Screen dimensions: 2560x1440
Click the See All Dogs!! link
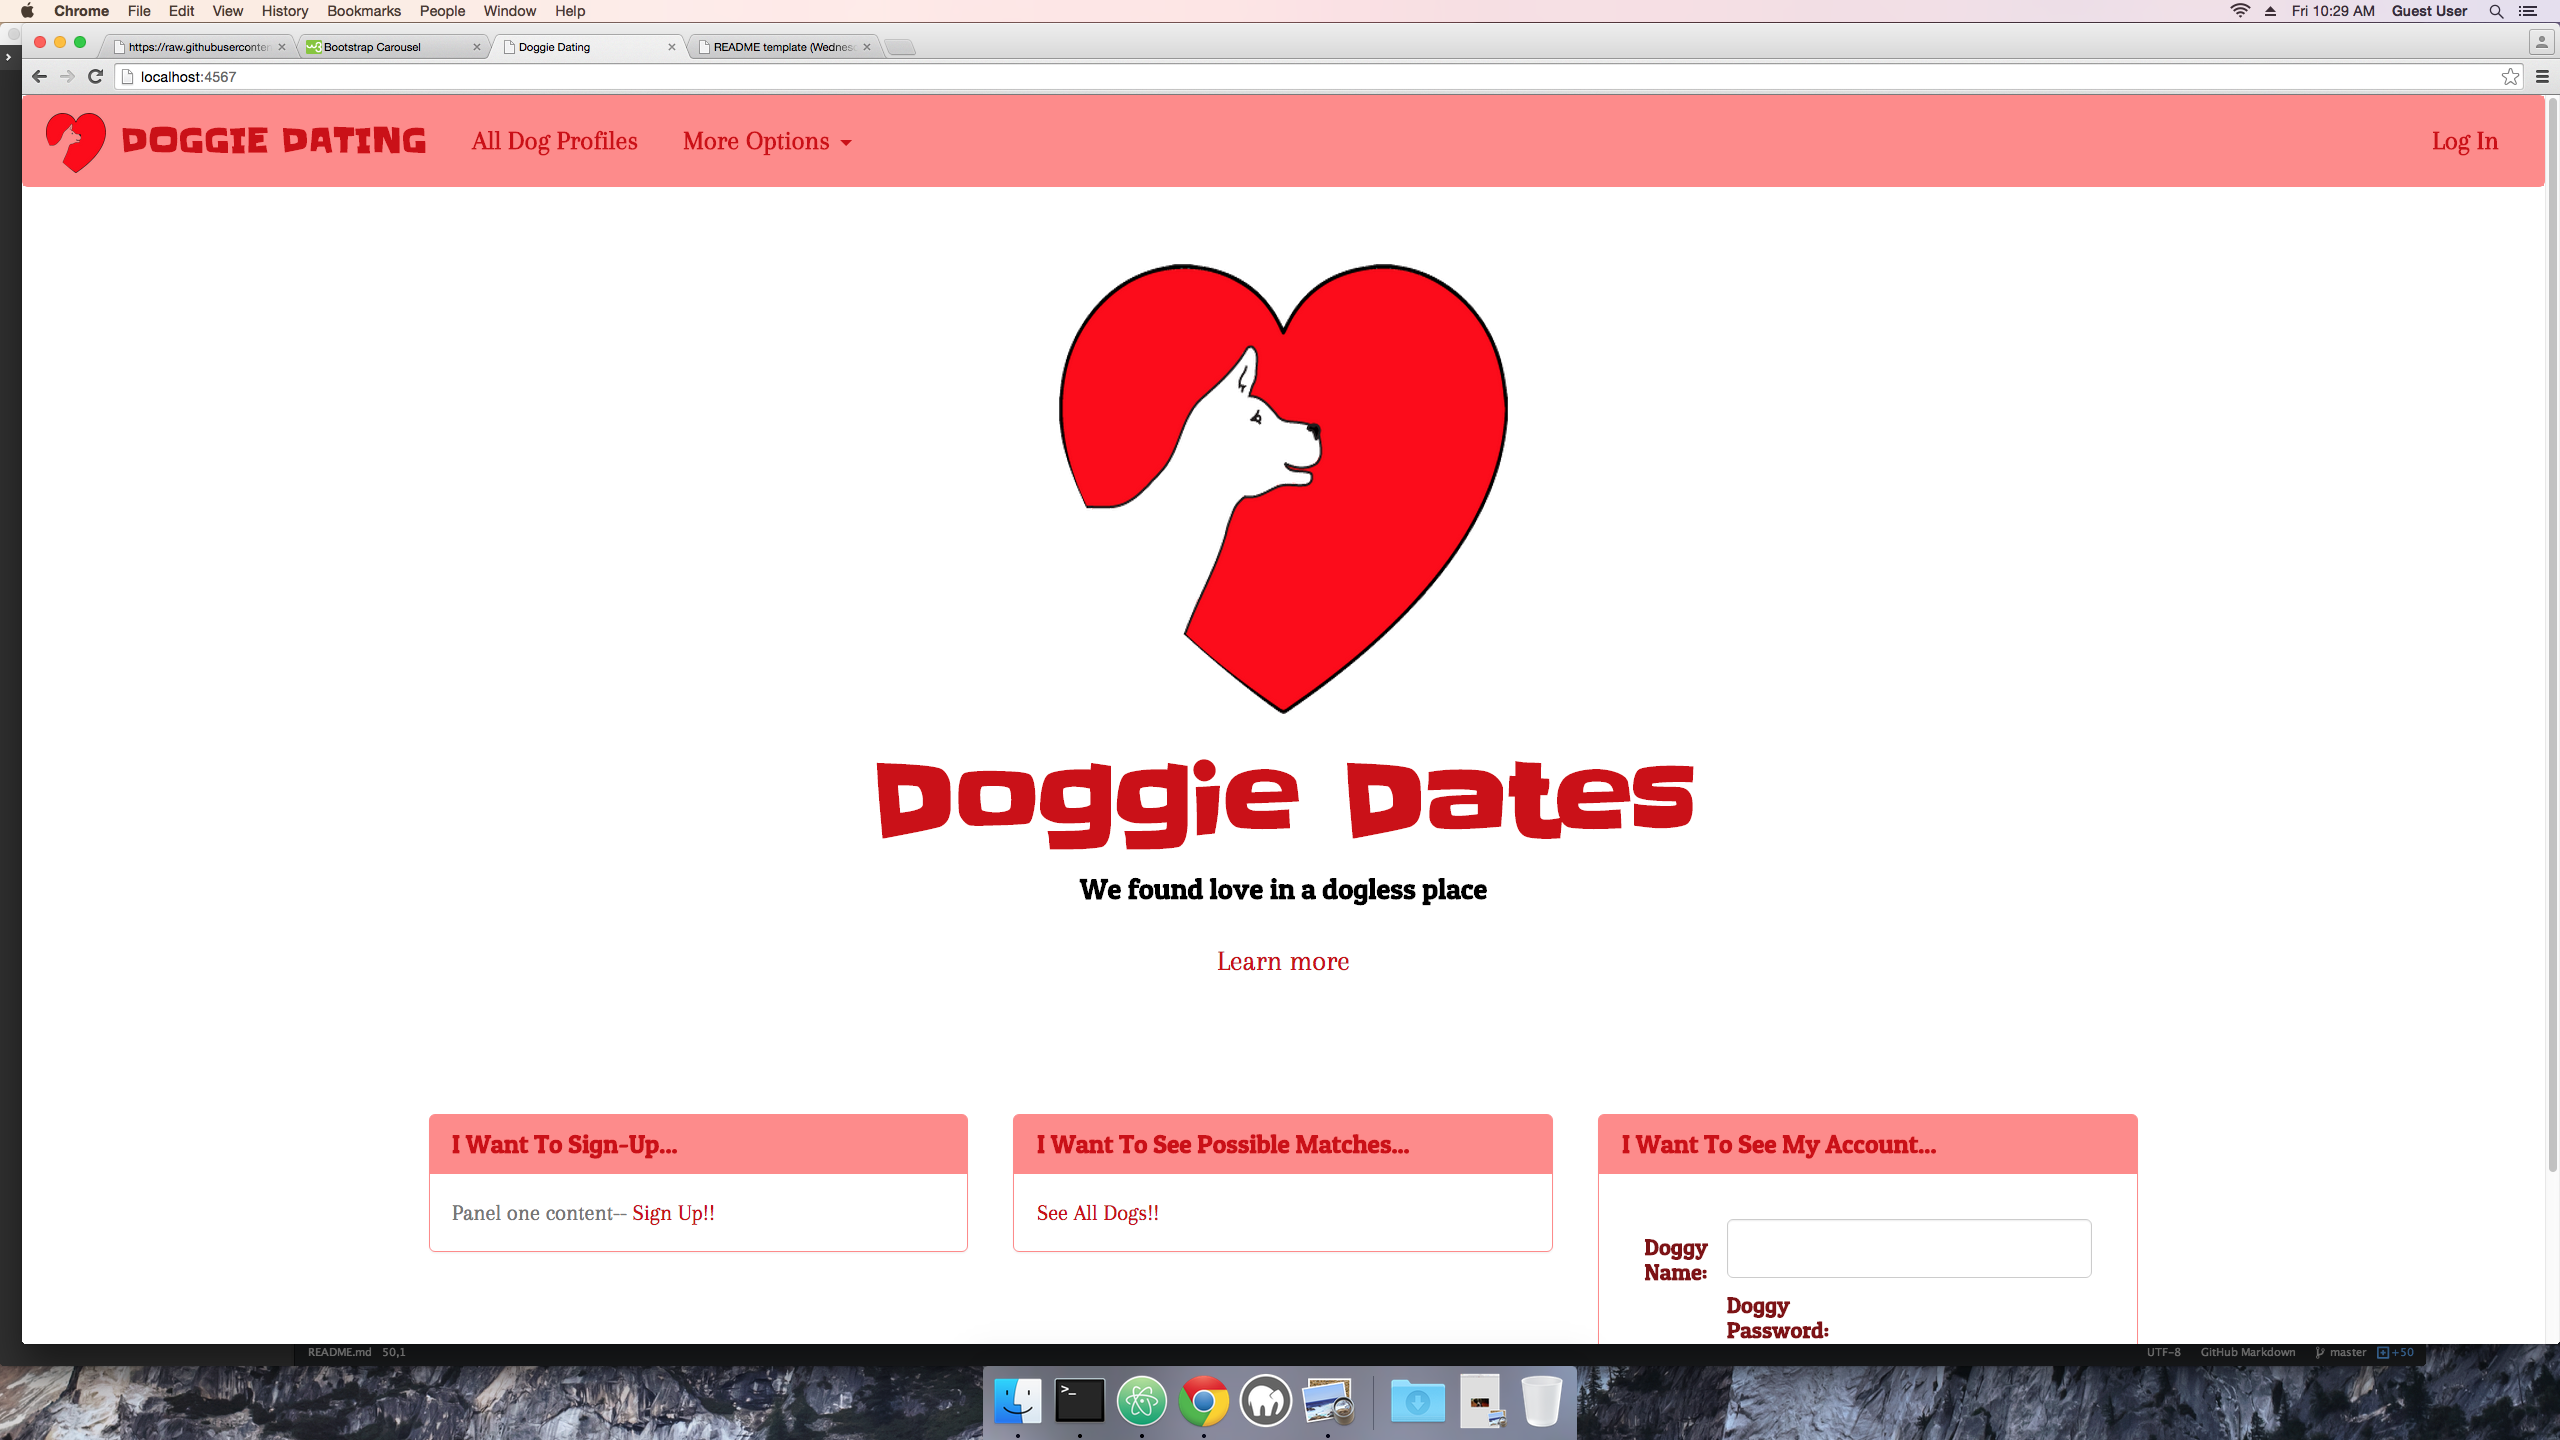click(1097, 1213)
